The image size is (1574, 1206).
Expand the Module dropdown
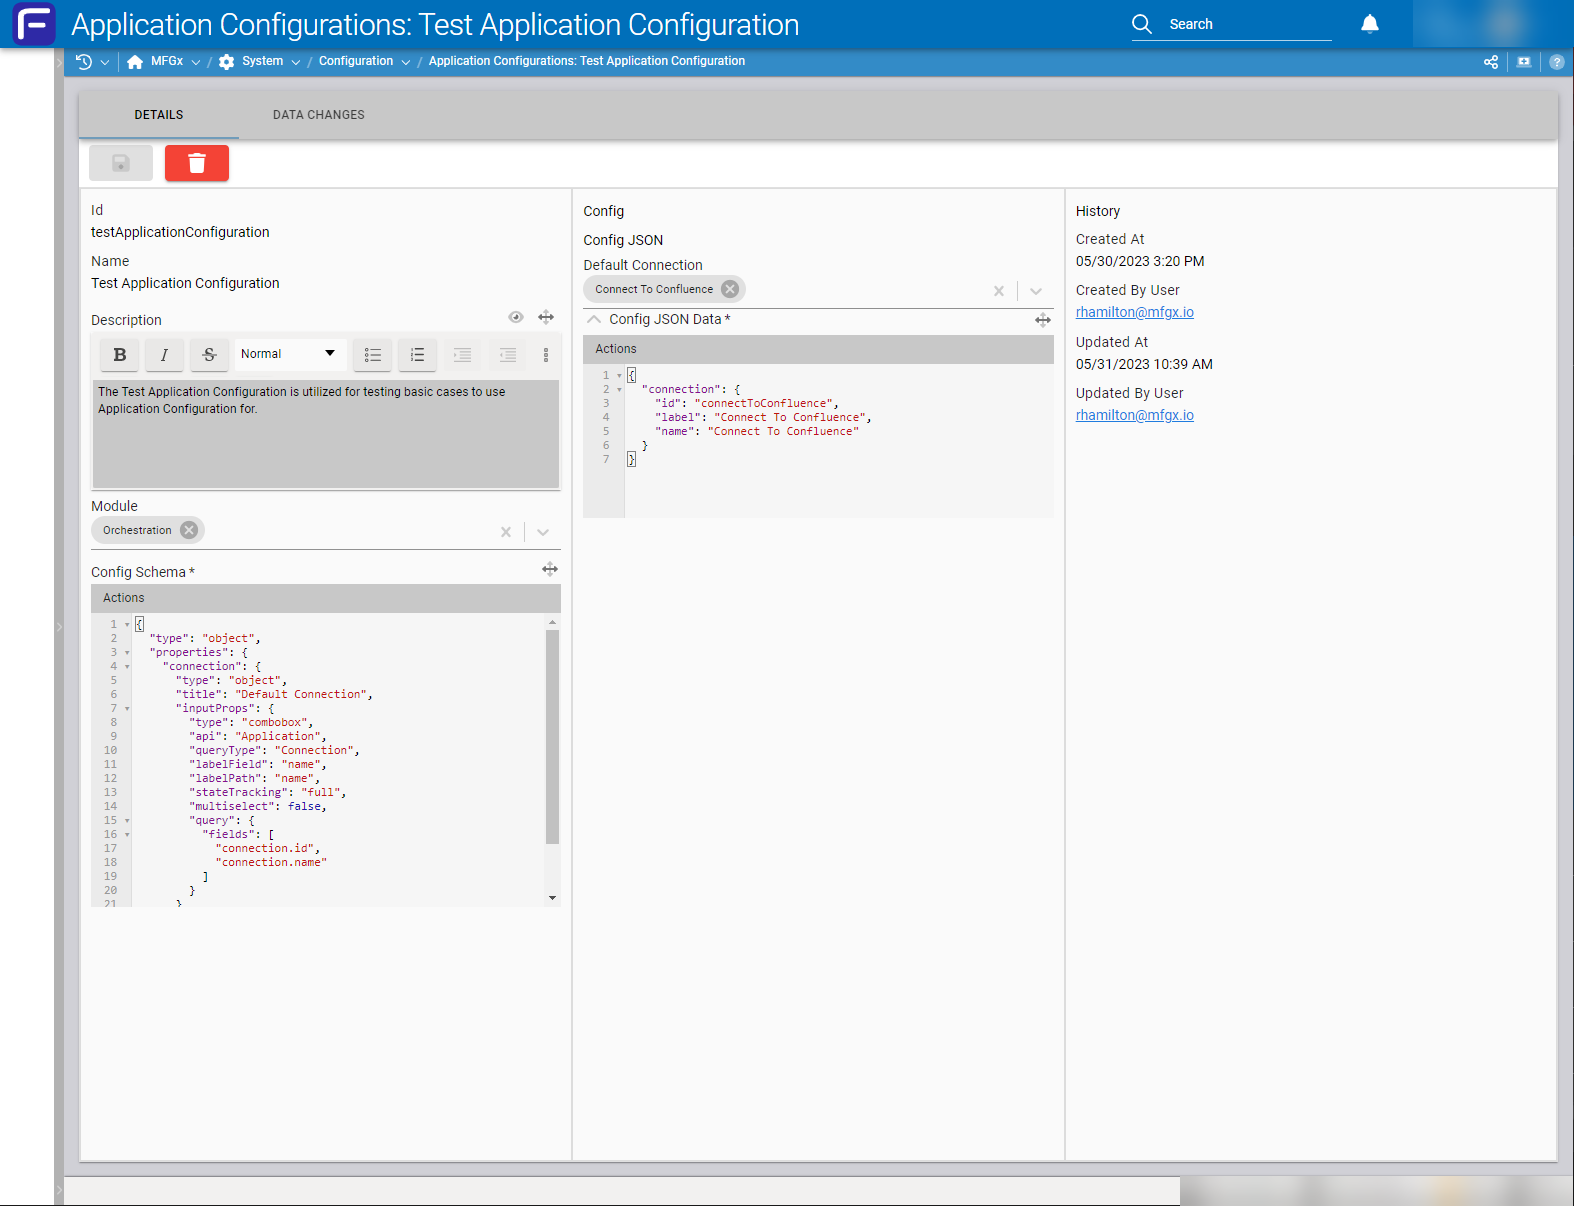543,532
